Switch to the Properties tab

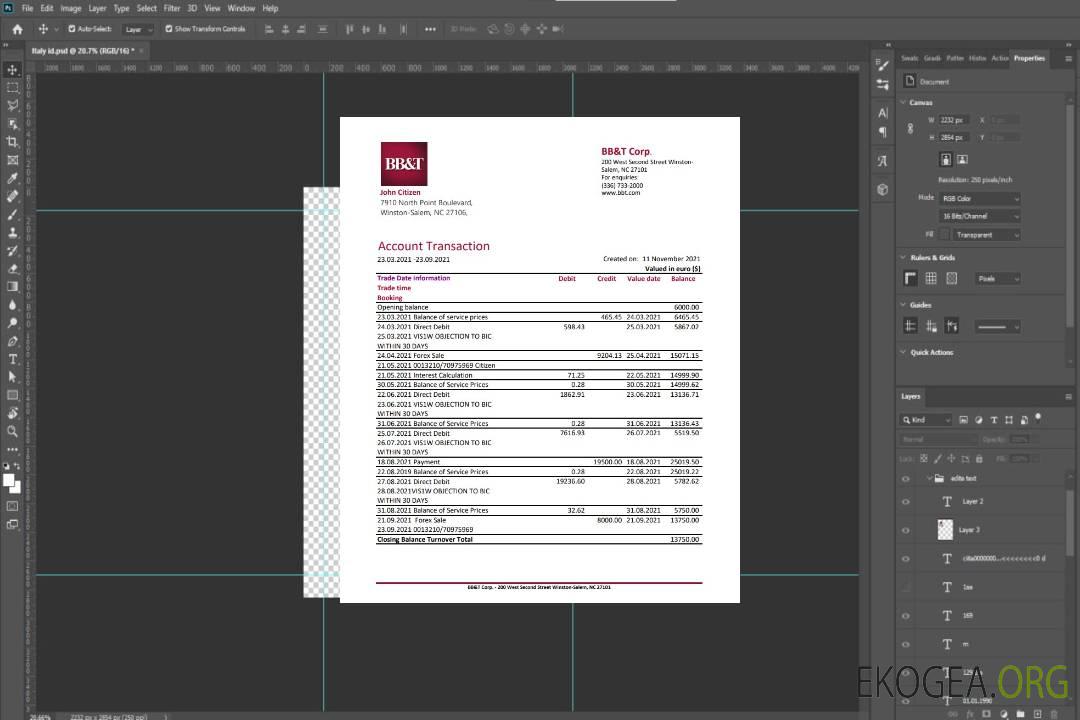[x=1029, y=59]
